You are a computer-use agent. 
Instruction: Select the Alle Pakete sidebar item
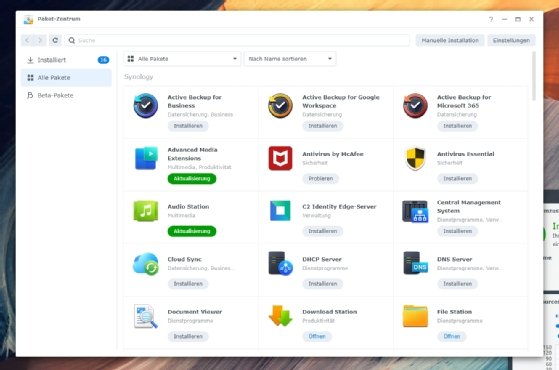coord(66,78)
